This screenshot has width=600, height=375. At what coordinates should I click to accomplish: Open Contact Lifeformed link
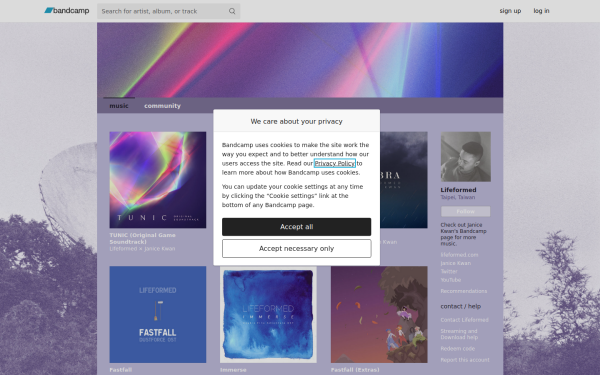click(x=465, y=320)
